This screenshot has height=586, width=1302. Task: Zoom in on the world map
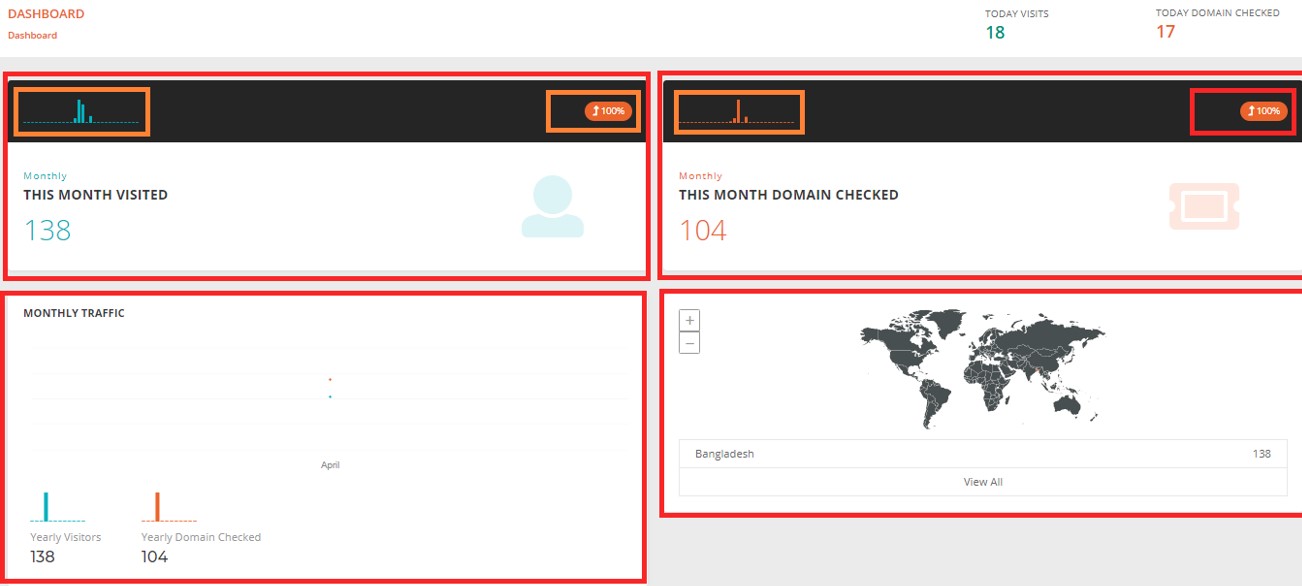689,320
